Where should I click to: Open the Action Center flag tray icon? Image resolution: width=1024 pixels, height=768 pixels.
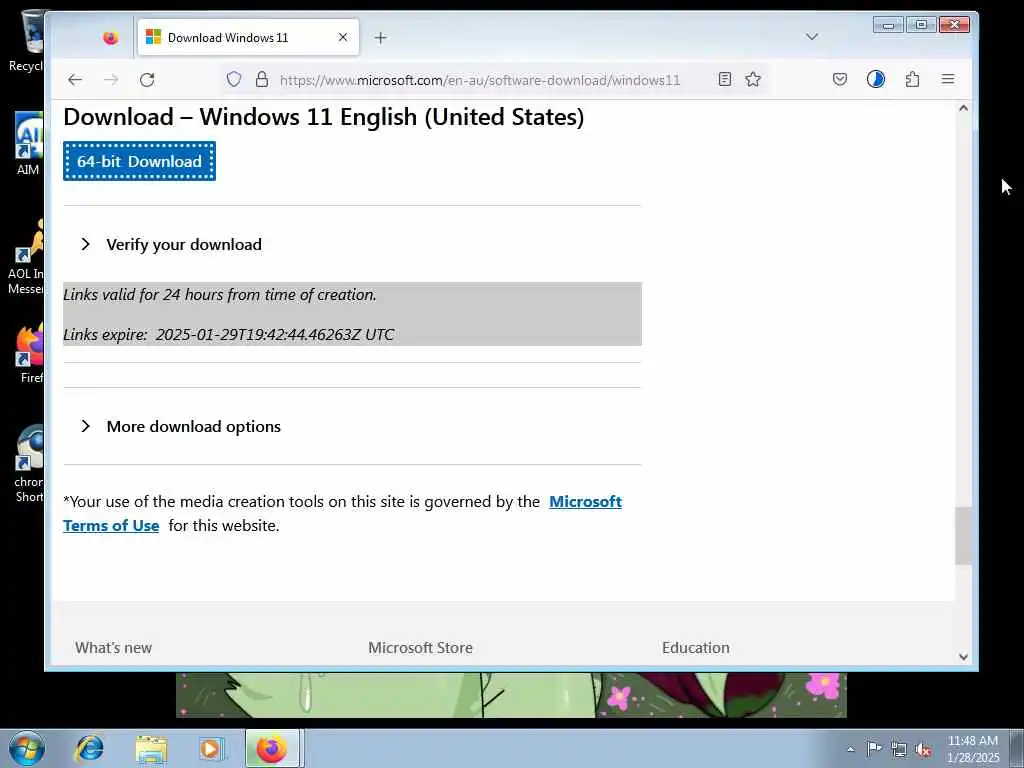point(874,749)
